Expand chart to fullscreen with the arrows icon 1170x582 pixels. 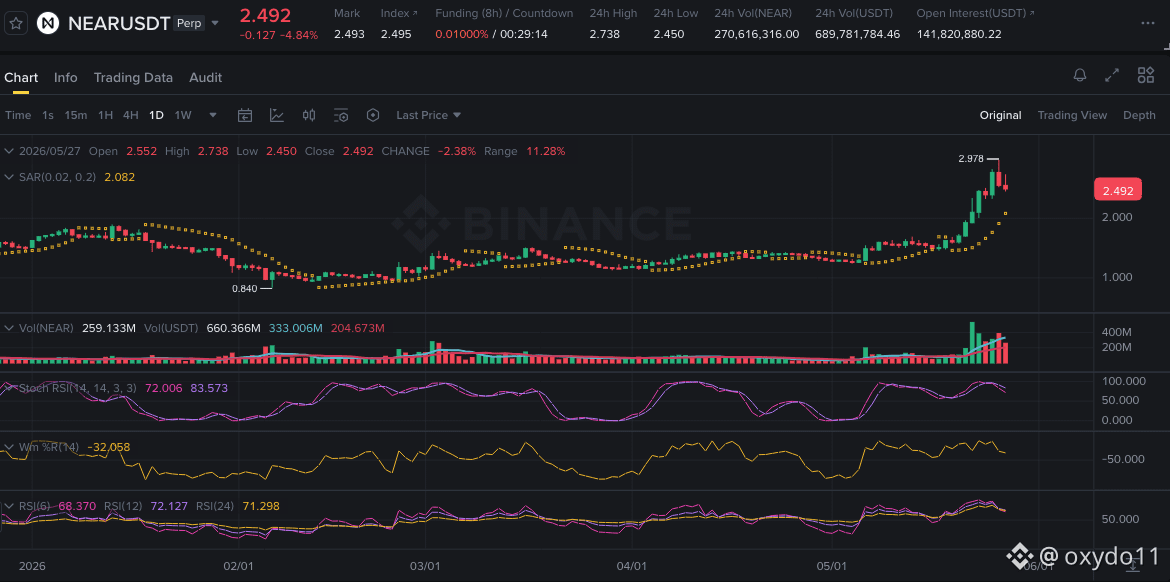(x=1113, y=75)
